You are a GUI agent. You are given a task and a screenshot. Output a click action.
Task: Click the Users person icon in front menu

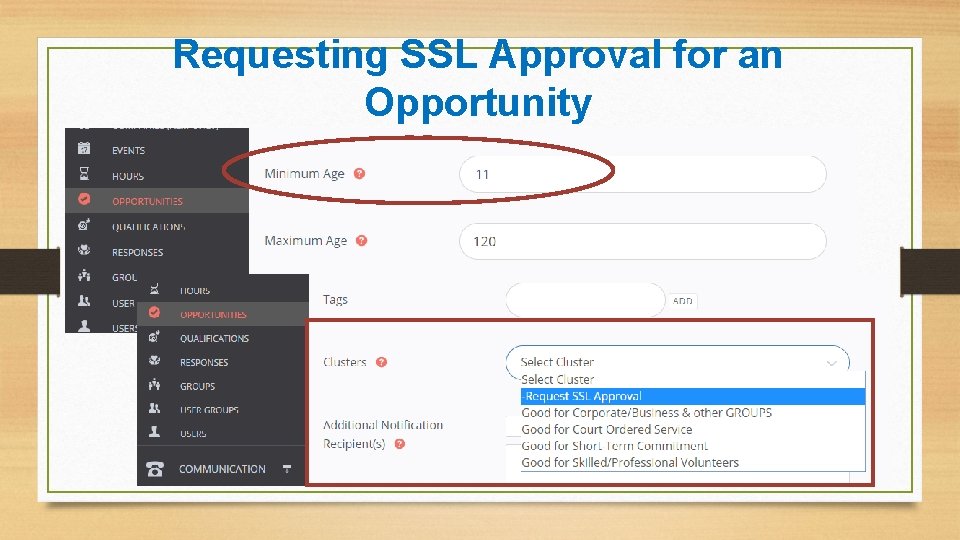154,432
